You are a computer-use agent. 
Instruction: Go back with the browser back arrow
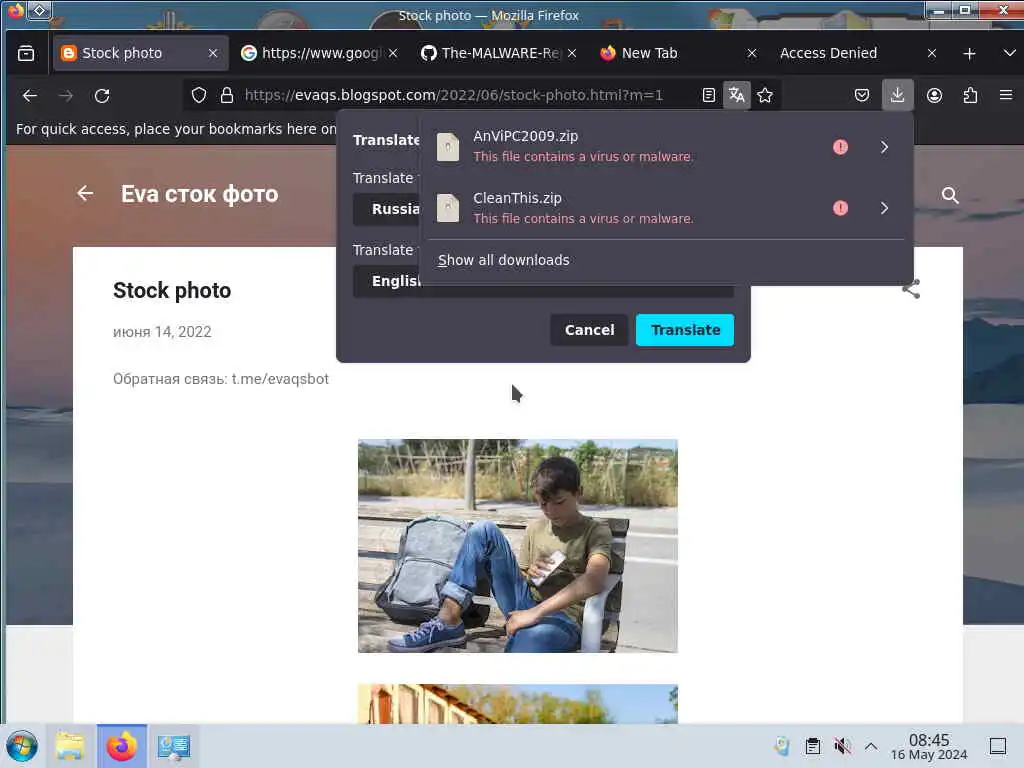(x=29, y=96)
